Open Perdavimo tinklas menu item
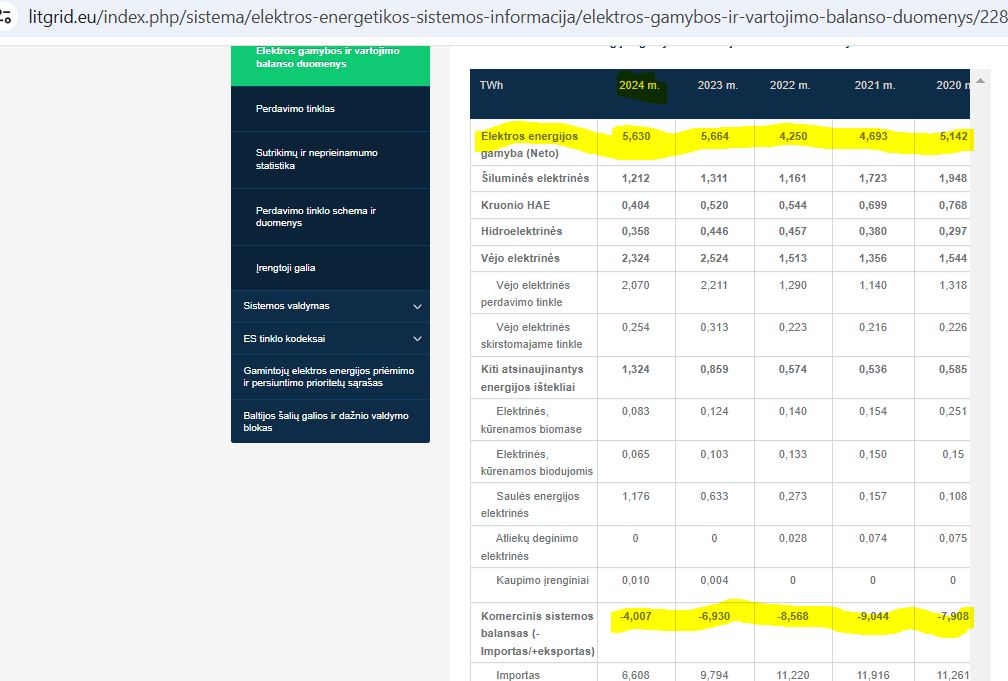Image resolution: width=1008 pixels, height=681 pixels. click(x=330, y=109)
